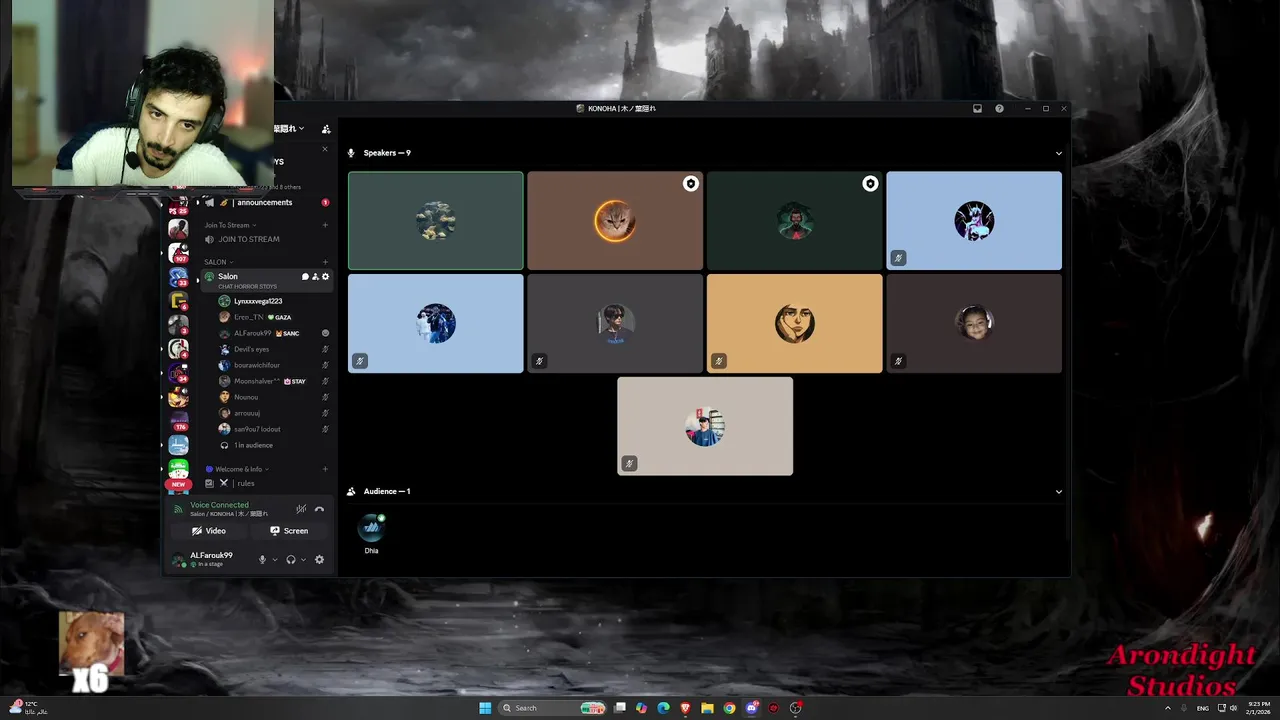Open the server icon with 176 badge
The image size is (1280, 720).
pos(178,421)
